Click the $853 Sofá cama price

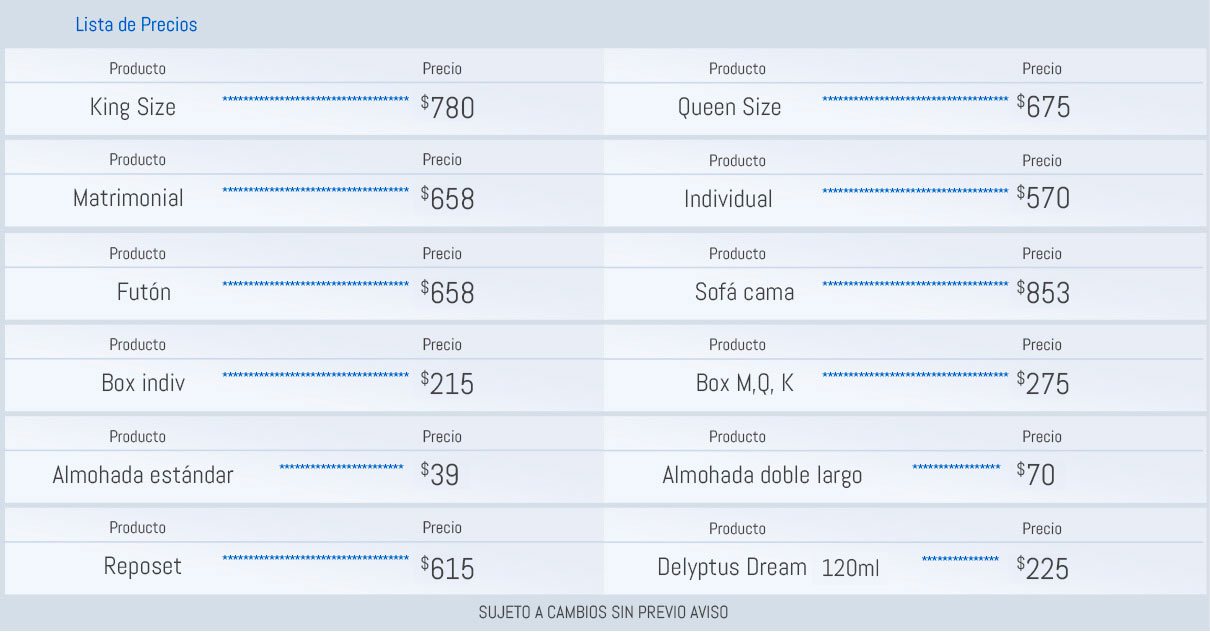click(1043, 292)
